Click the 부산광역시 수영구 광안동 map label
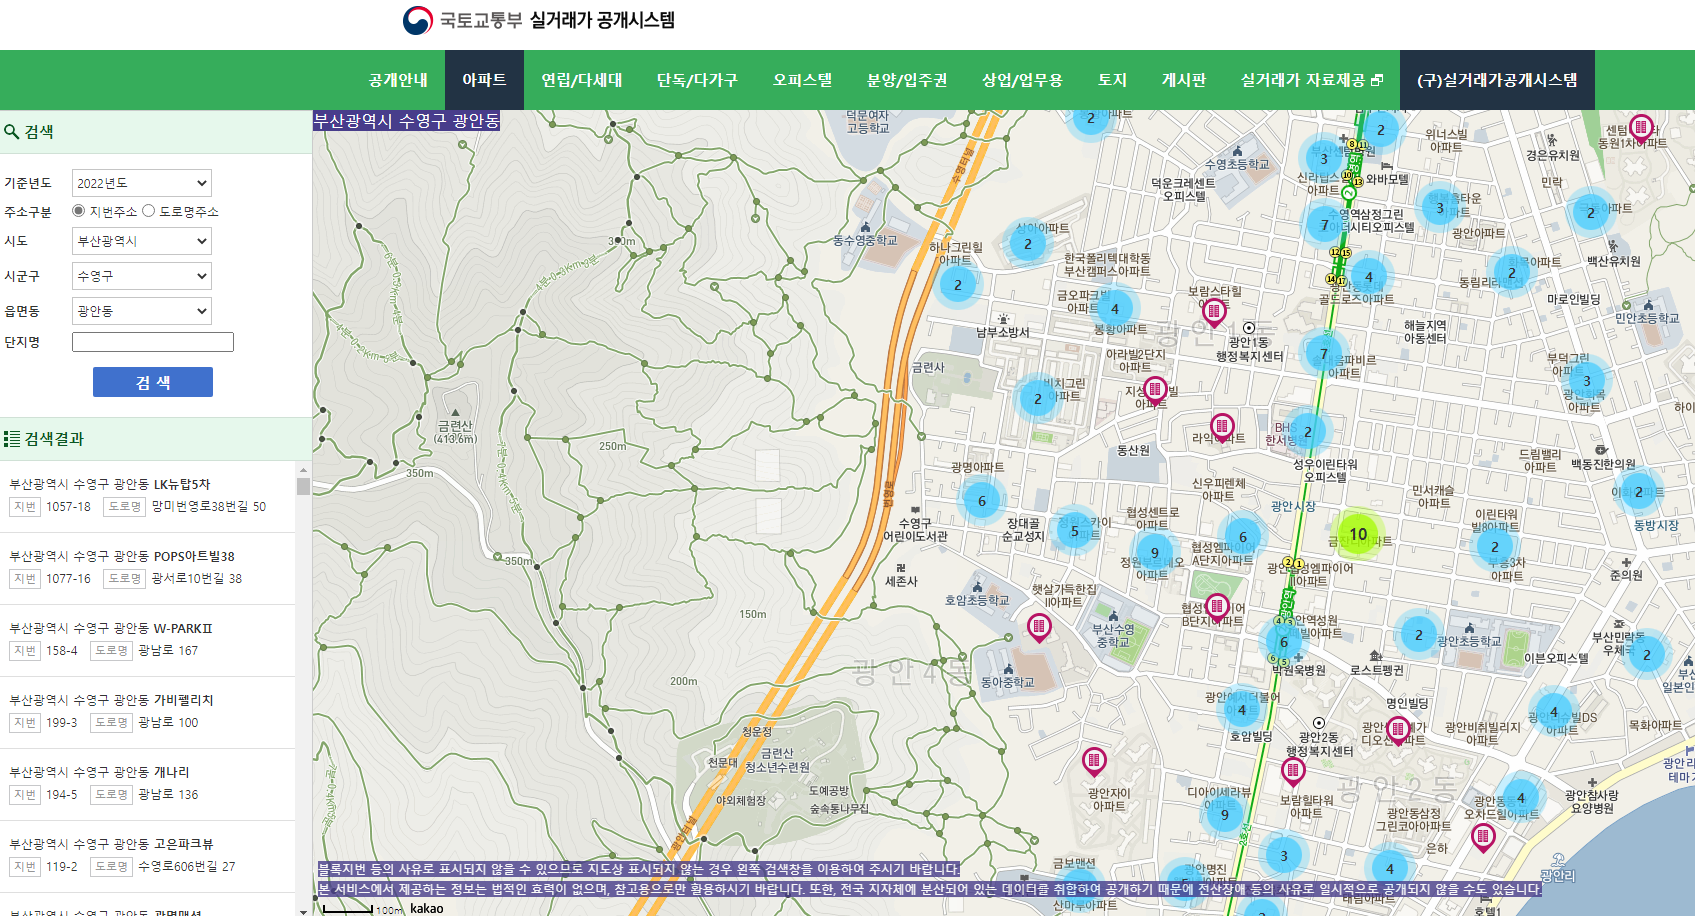Image resolution: width=1695 pixels, height=916 pixels. point(406,121)
